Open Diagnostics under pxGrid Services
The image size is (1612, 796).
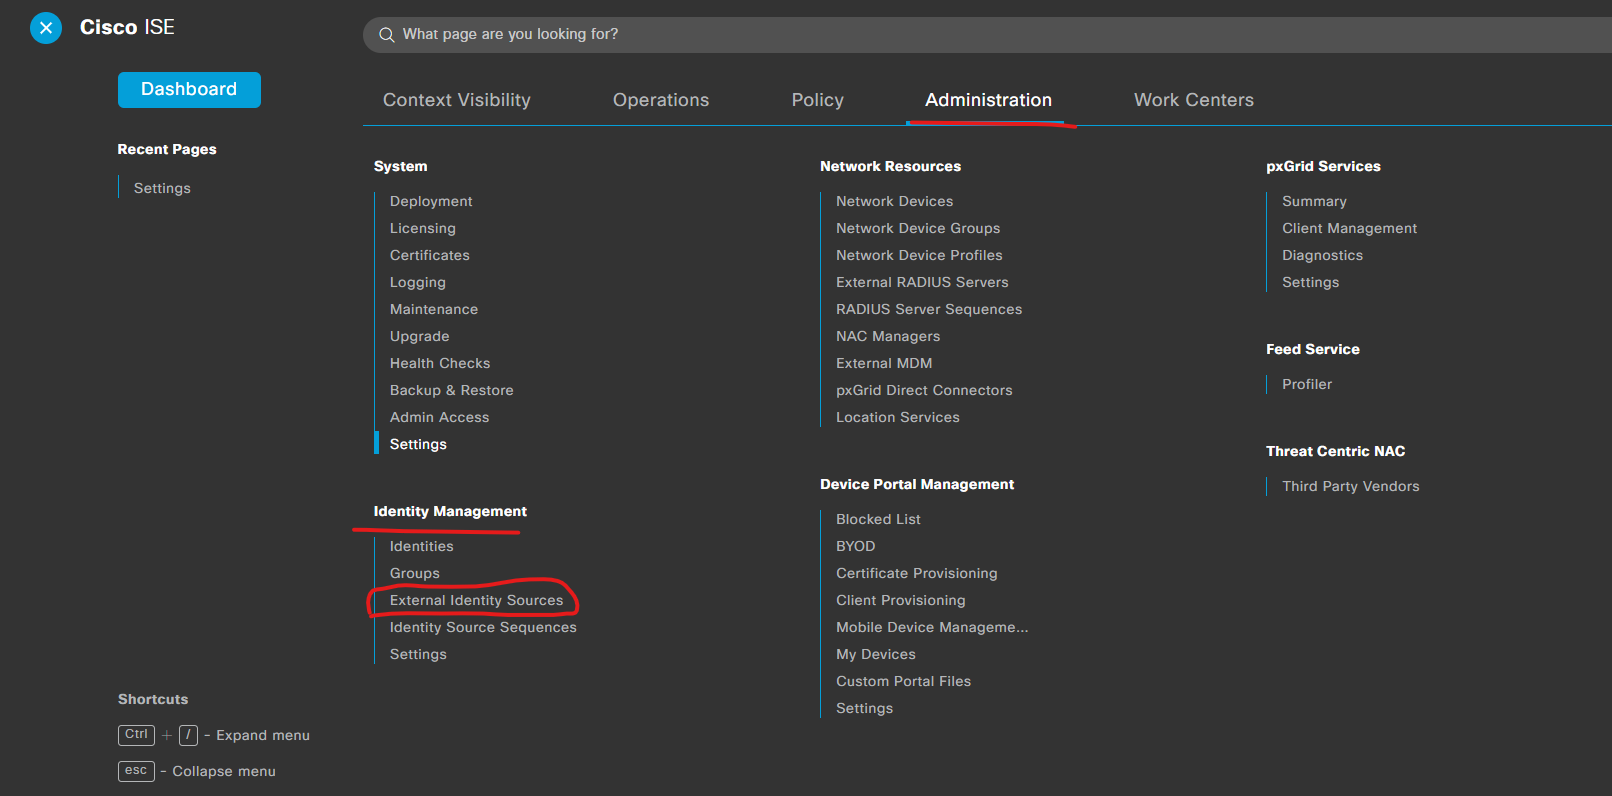pos(1323,255)
